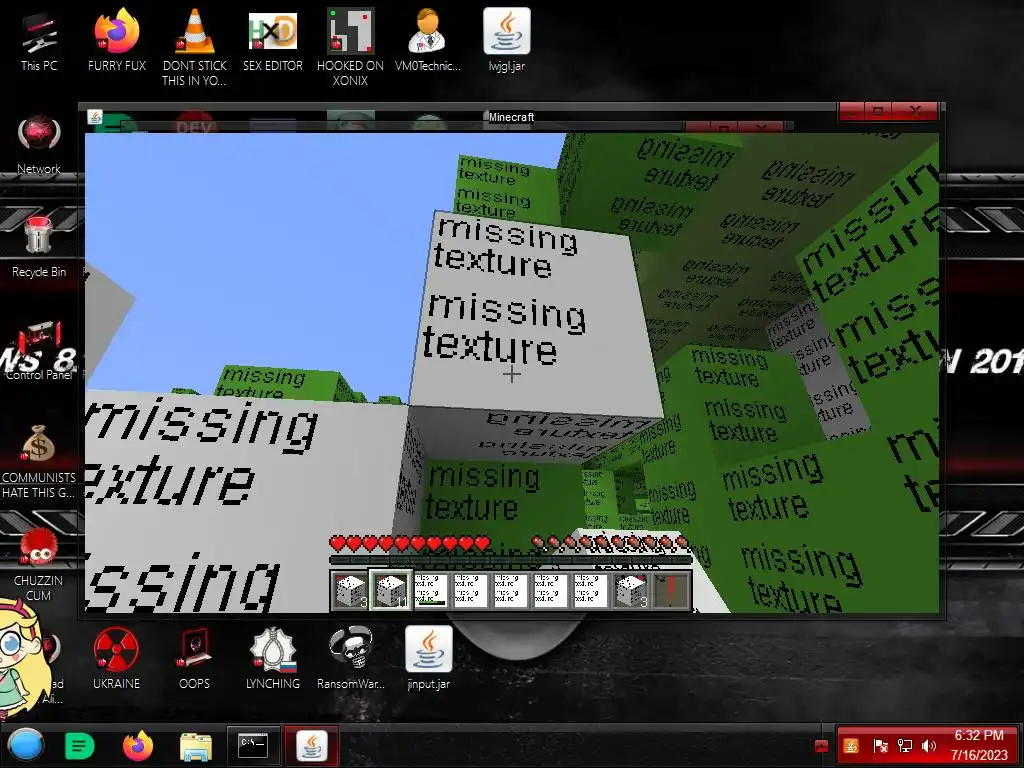Open the UKRAINE radiation symbol shortcut
This screenshot has height=768, width=1024.
[x=116, y=658]
